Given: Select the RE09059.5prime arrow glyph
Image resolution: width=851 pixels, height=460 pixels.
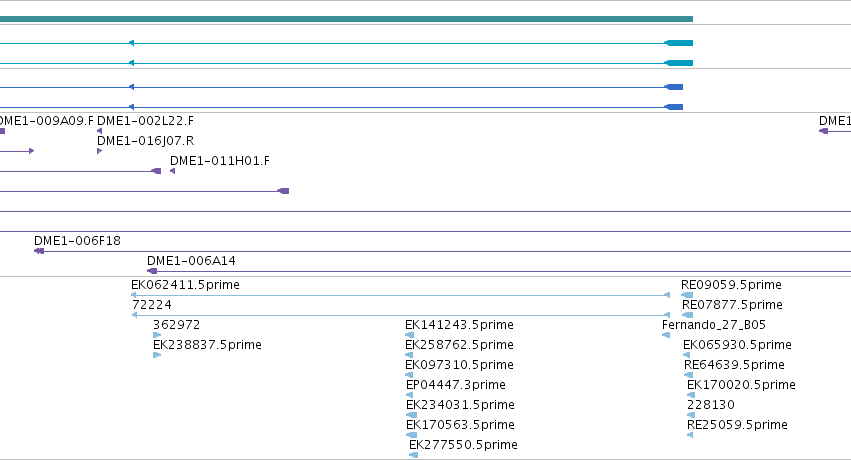Looking at the screenshot, I should point(687,295).
